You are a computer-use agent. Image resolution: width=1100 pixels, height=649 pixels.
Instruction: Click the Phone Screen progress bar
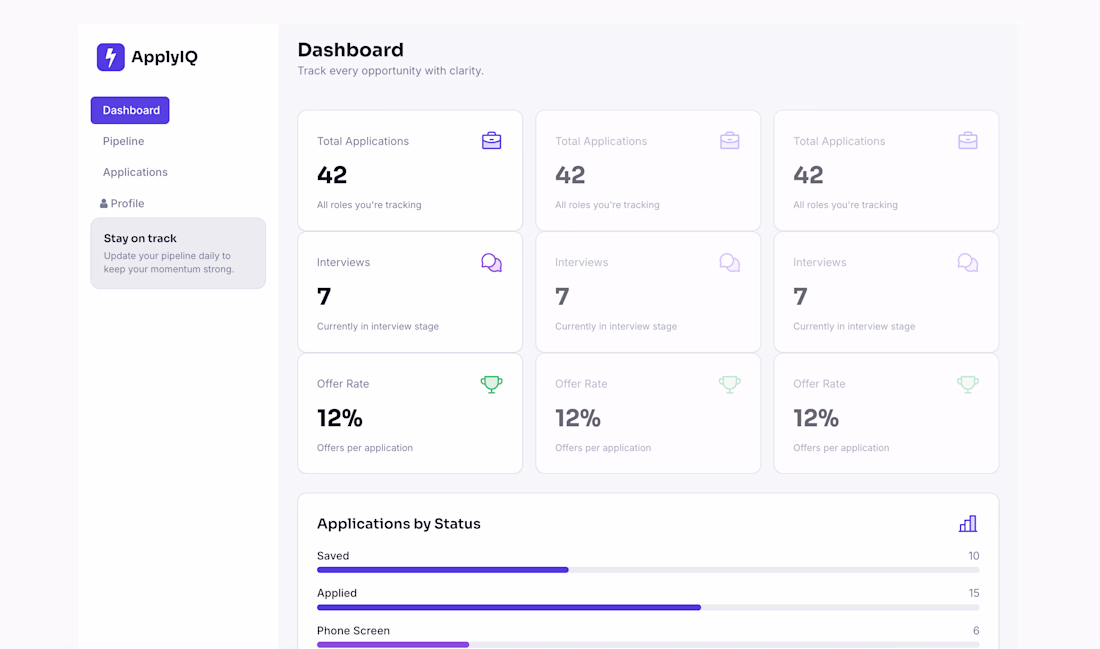648,644
